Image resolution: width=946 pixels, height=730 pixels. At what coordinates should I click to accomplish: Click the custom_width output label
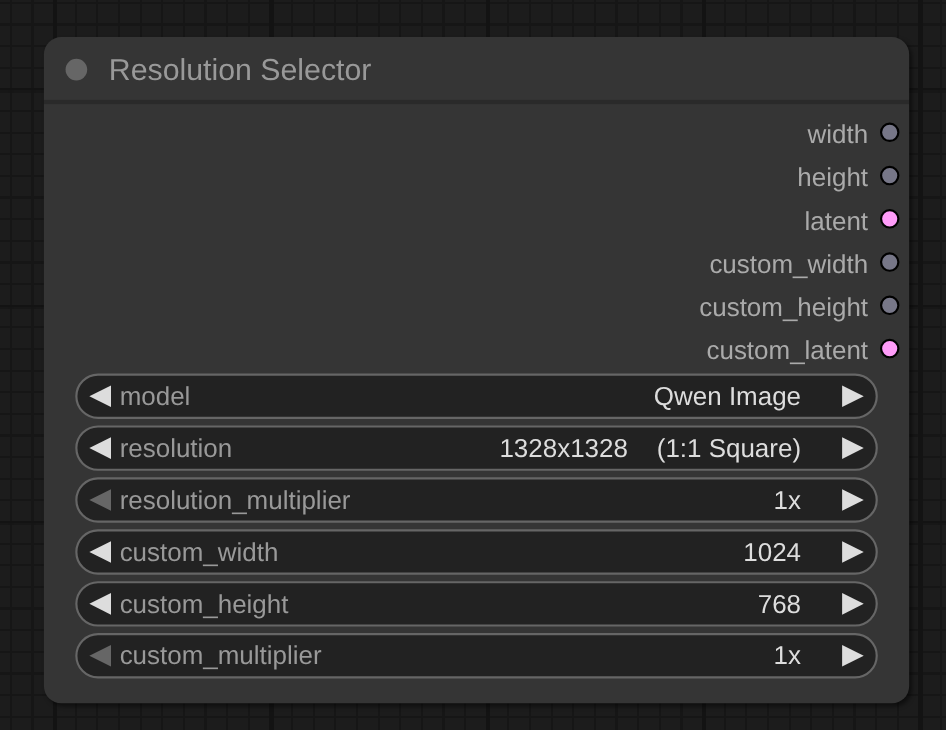click(789, 264)
